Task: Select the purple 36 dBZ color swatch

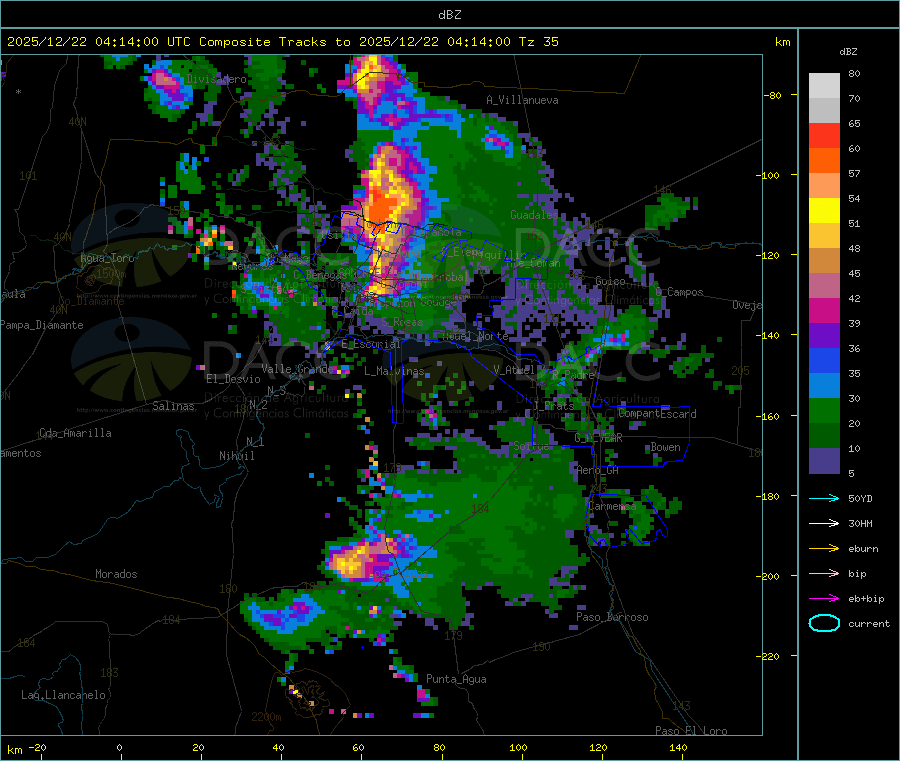Action: (824, 336)
